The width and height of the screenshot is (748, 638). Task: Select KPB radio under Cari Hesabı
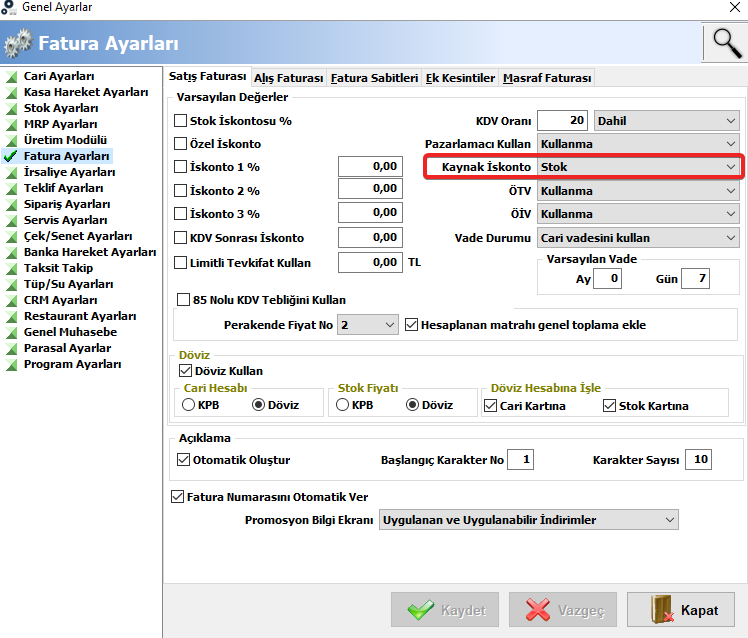click(x=188, y=405)
